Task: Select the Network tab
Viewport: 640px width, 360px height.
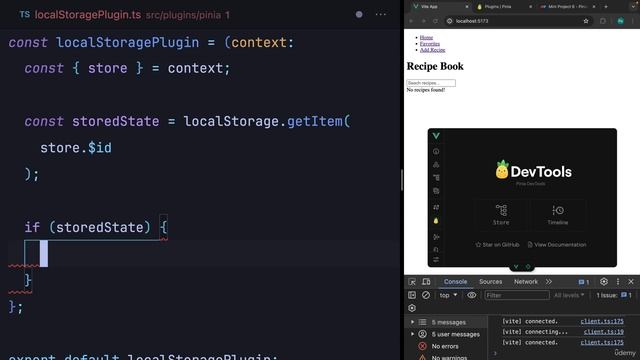Action: tap(526, 282)
